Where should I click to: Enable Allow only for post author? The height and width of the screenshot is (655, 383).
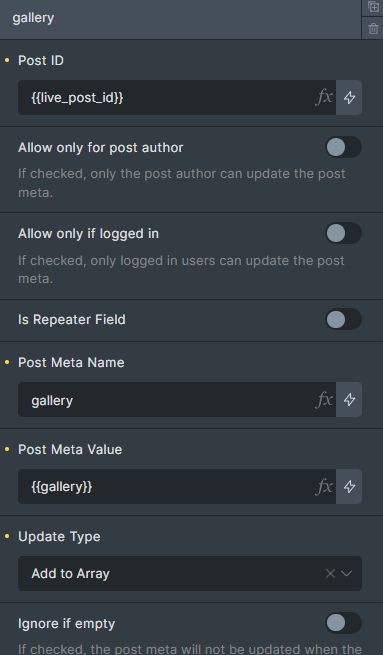pyautogui.click(x=343, y=147)
